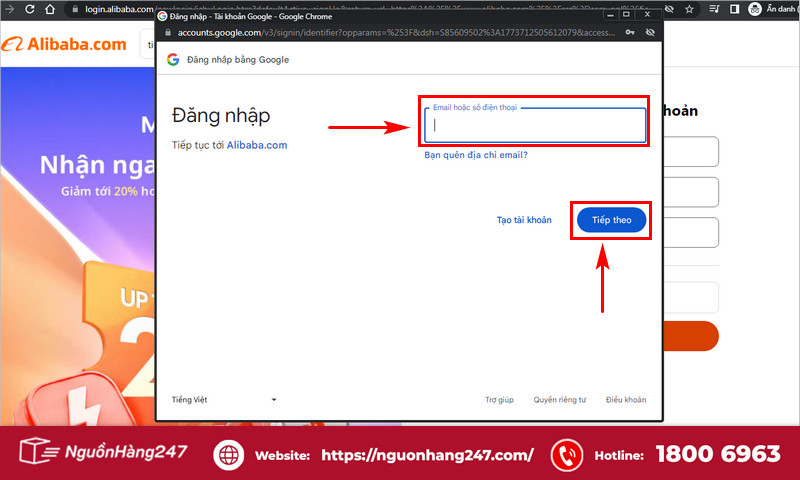Click the lock icon beside accounts.google.com
Screen dimensions: 800x480
coord(168,32)
